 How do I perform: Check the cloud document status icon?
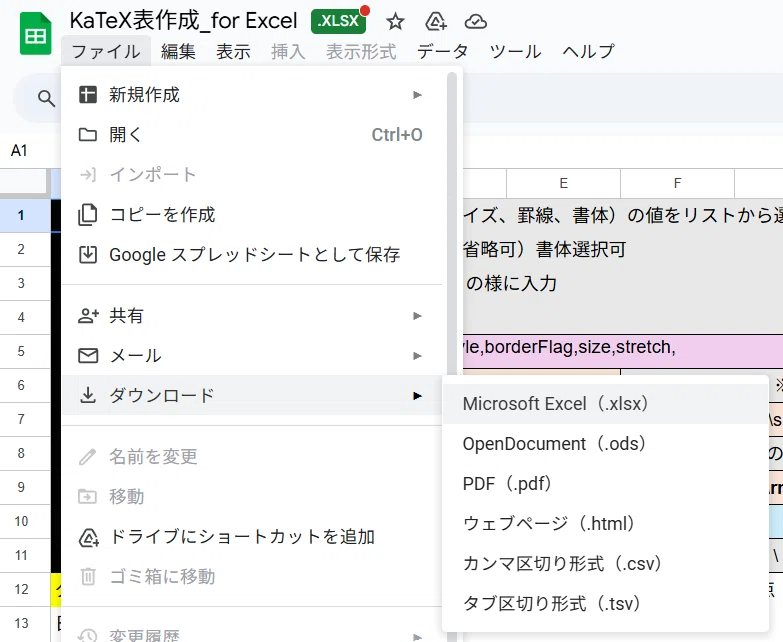coord(475,21)
